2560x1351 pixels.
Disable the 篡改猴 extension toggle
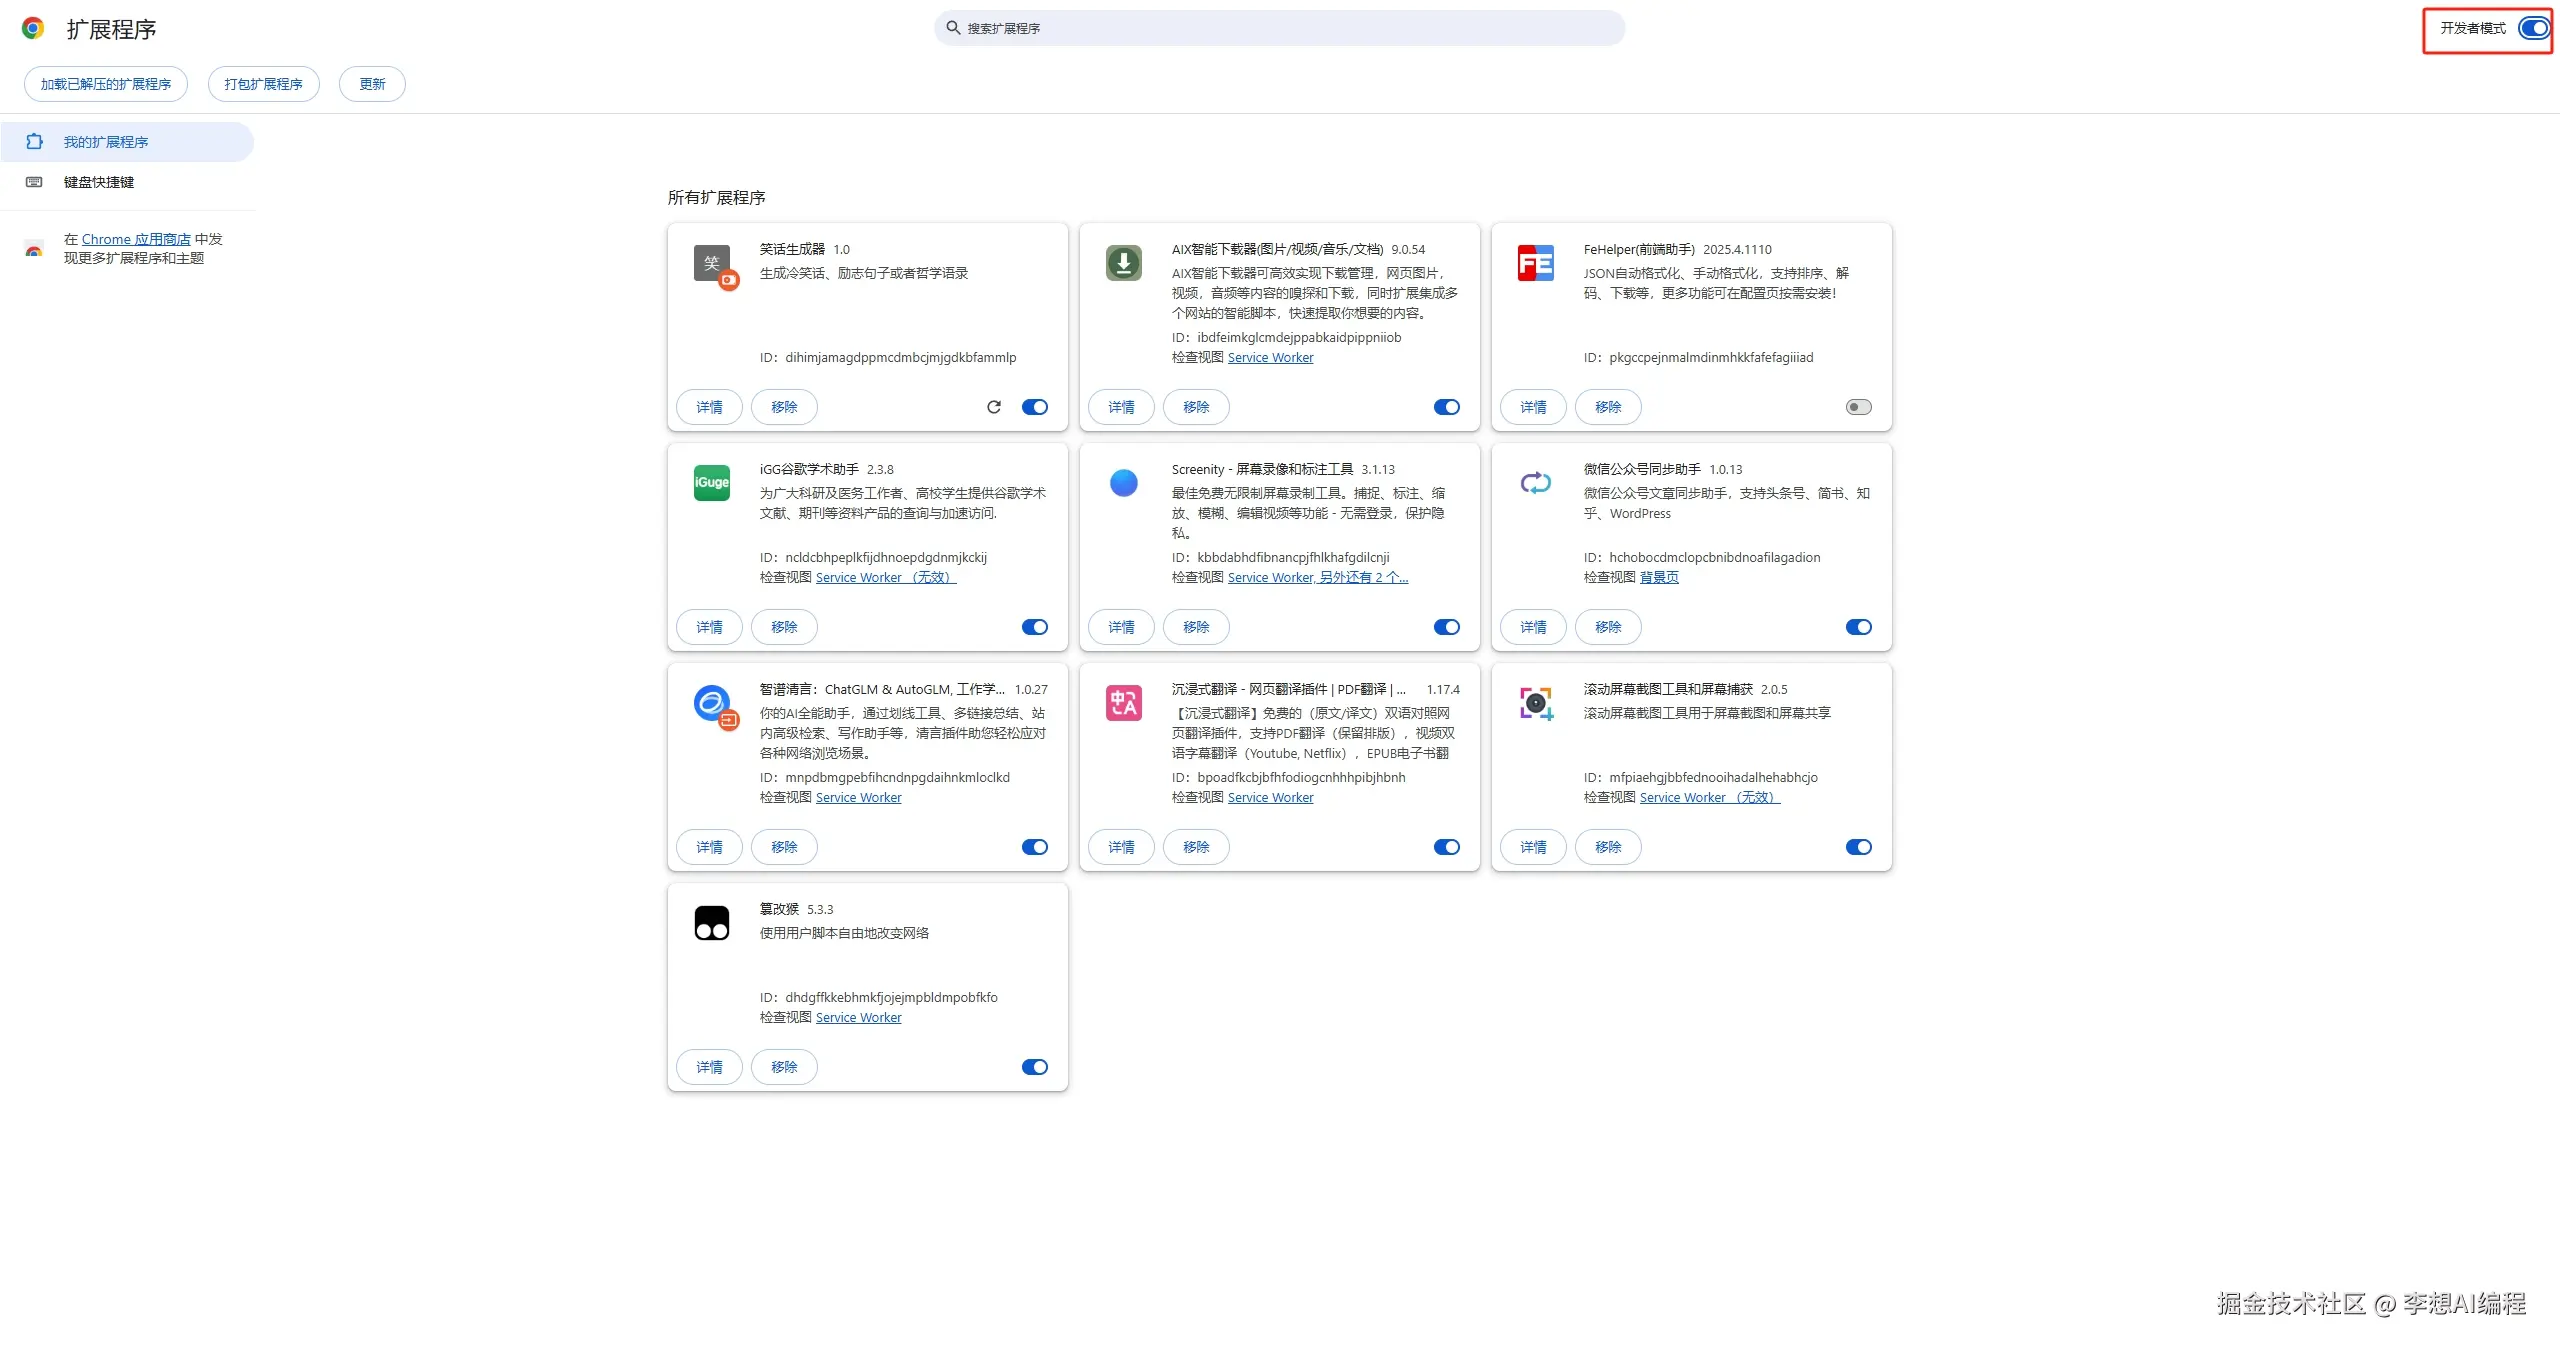click(x=1034, y=1067)
